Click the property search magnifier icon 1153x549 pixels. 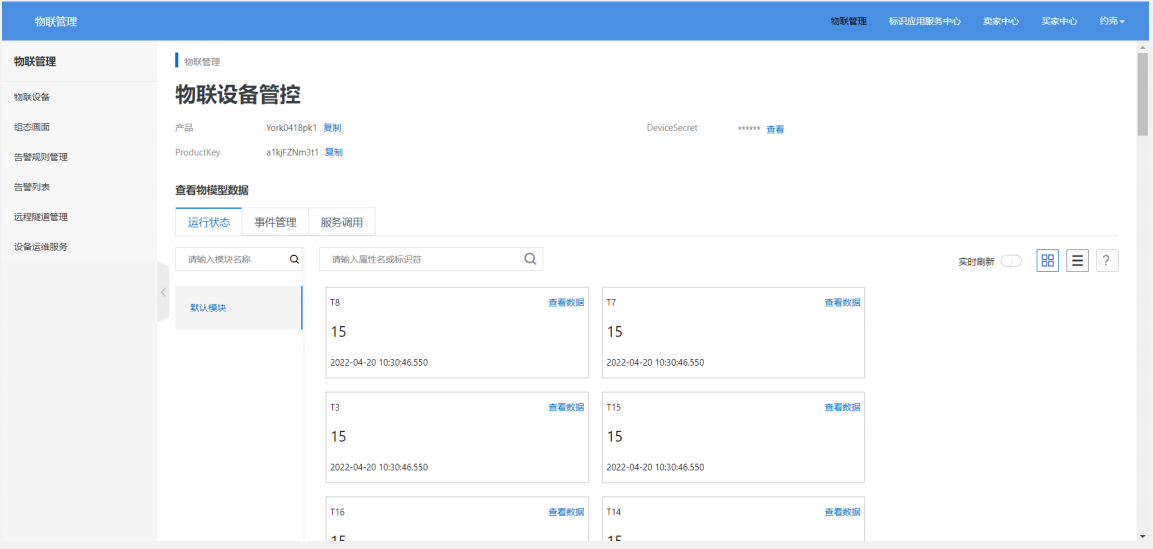pyautogui.click(x=530, y=259)
